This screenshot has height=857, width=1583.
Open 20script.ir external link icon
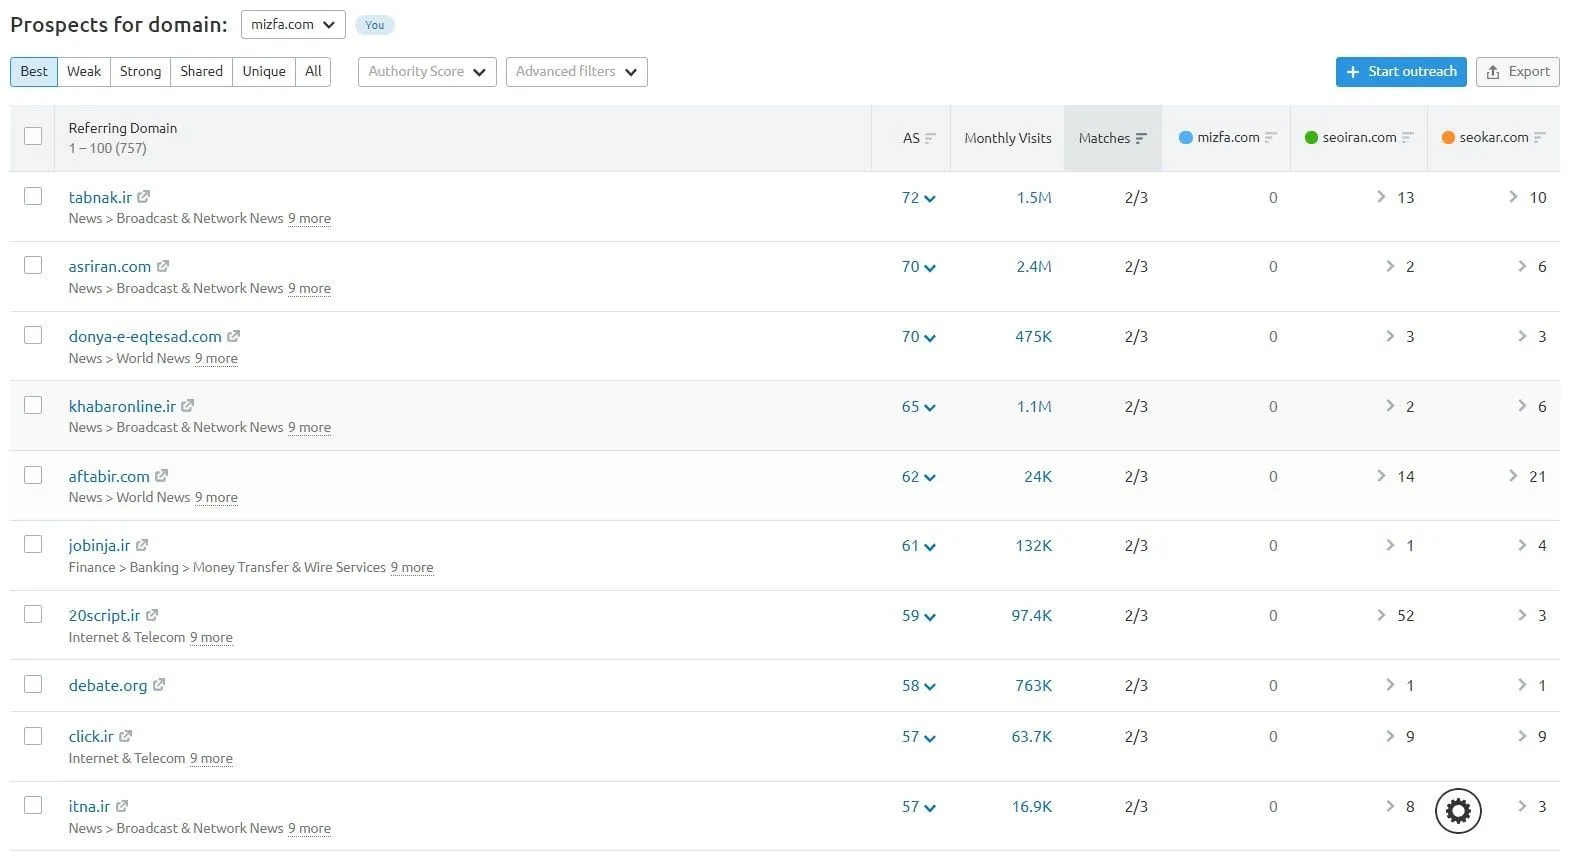(152, 615)
